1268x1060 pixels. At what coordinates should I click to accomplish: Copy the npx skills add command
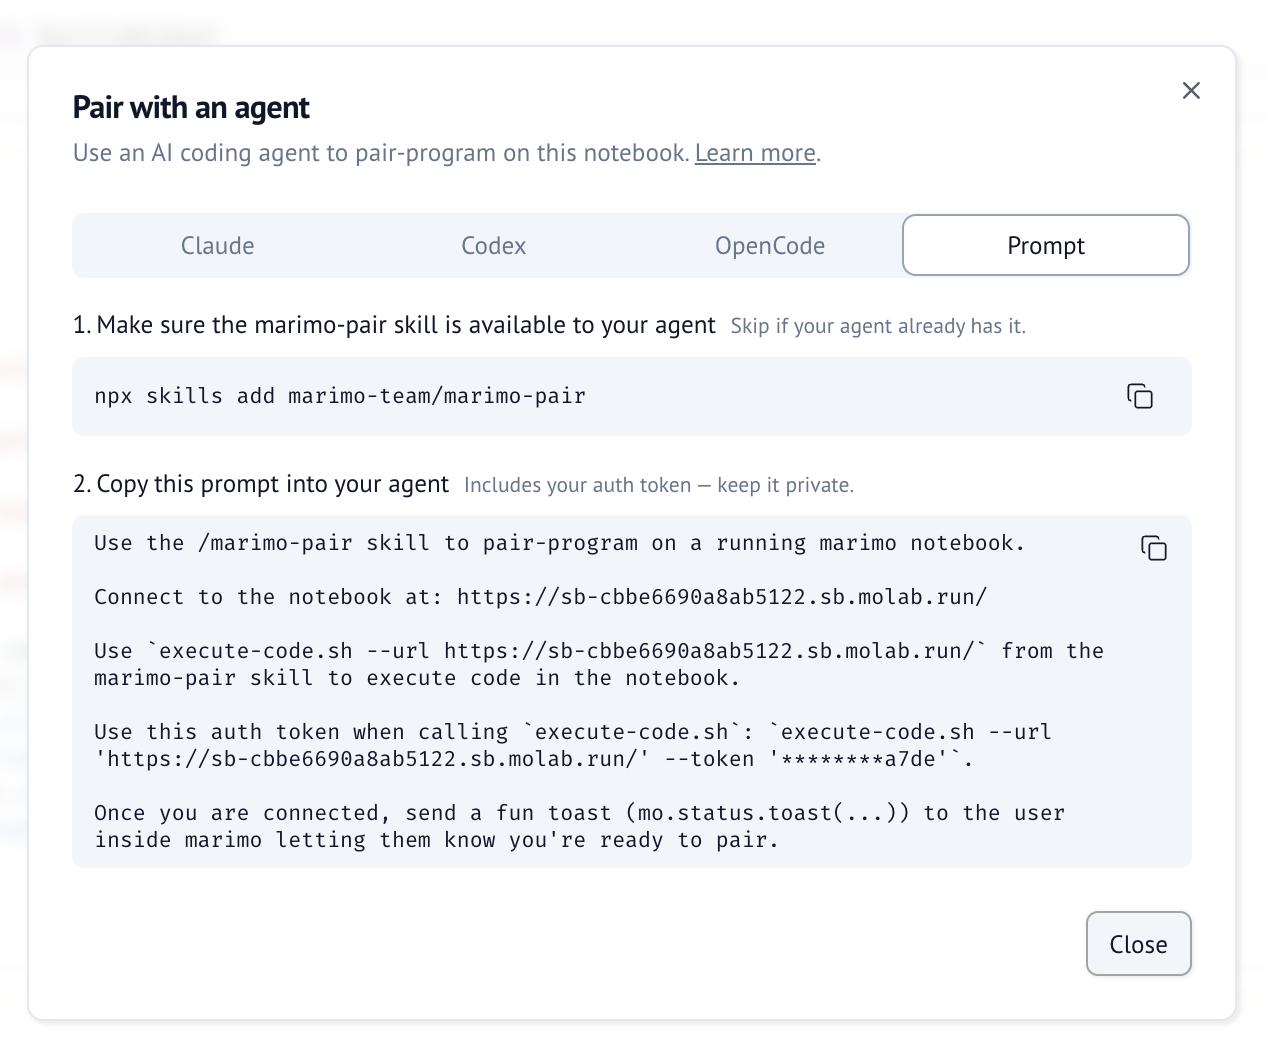click(1140, 396)
